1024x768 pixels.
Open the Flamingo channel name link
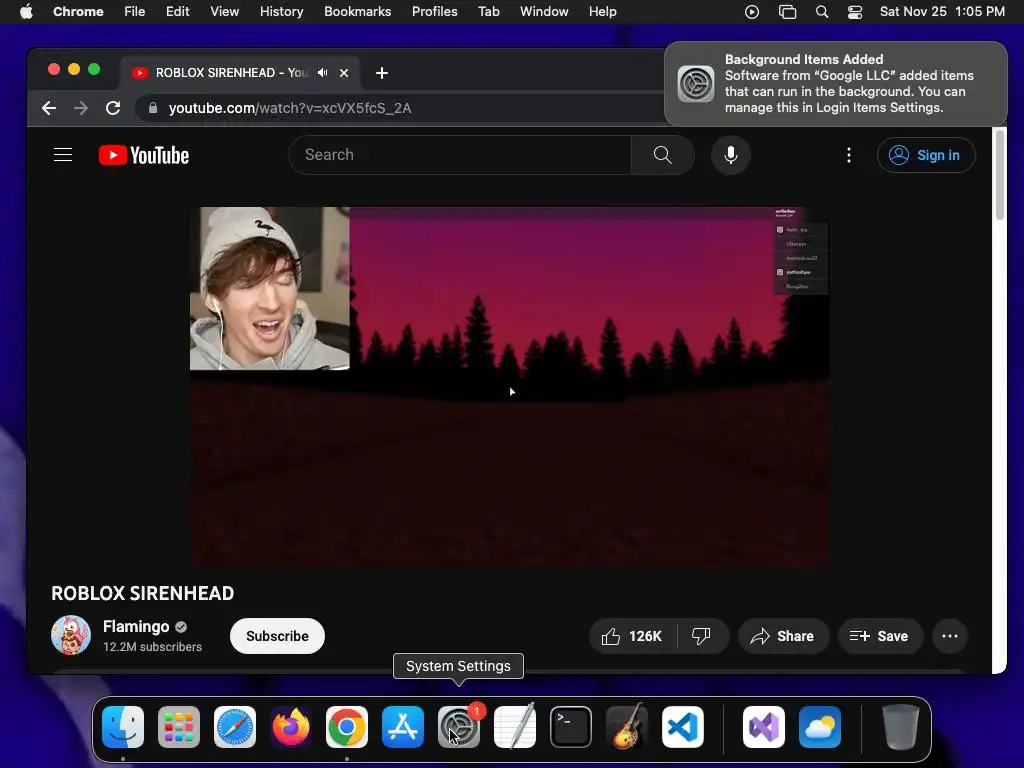tap(136, 626)
